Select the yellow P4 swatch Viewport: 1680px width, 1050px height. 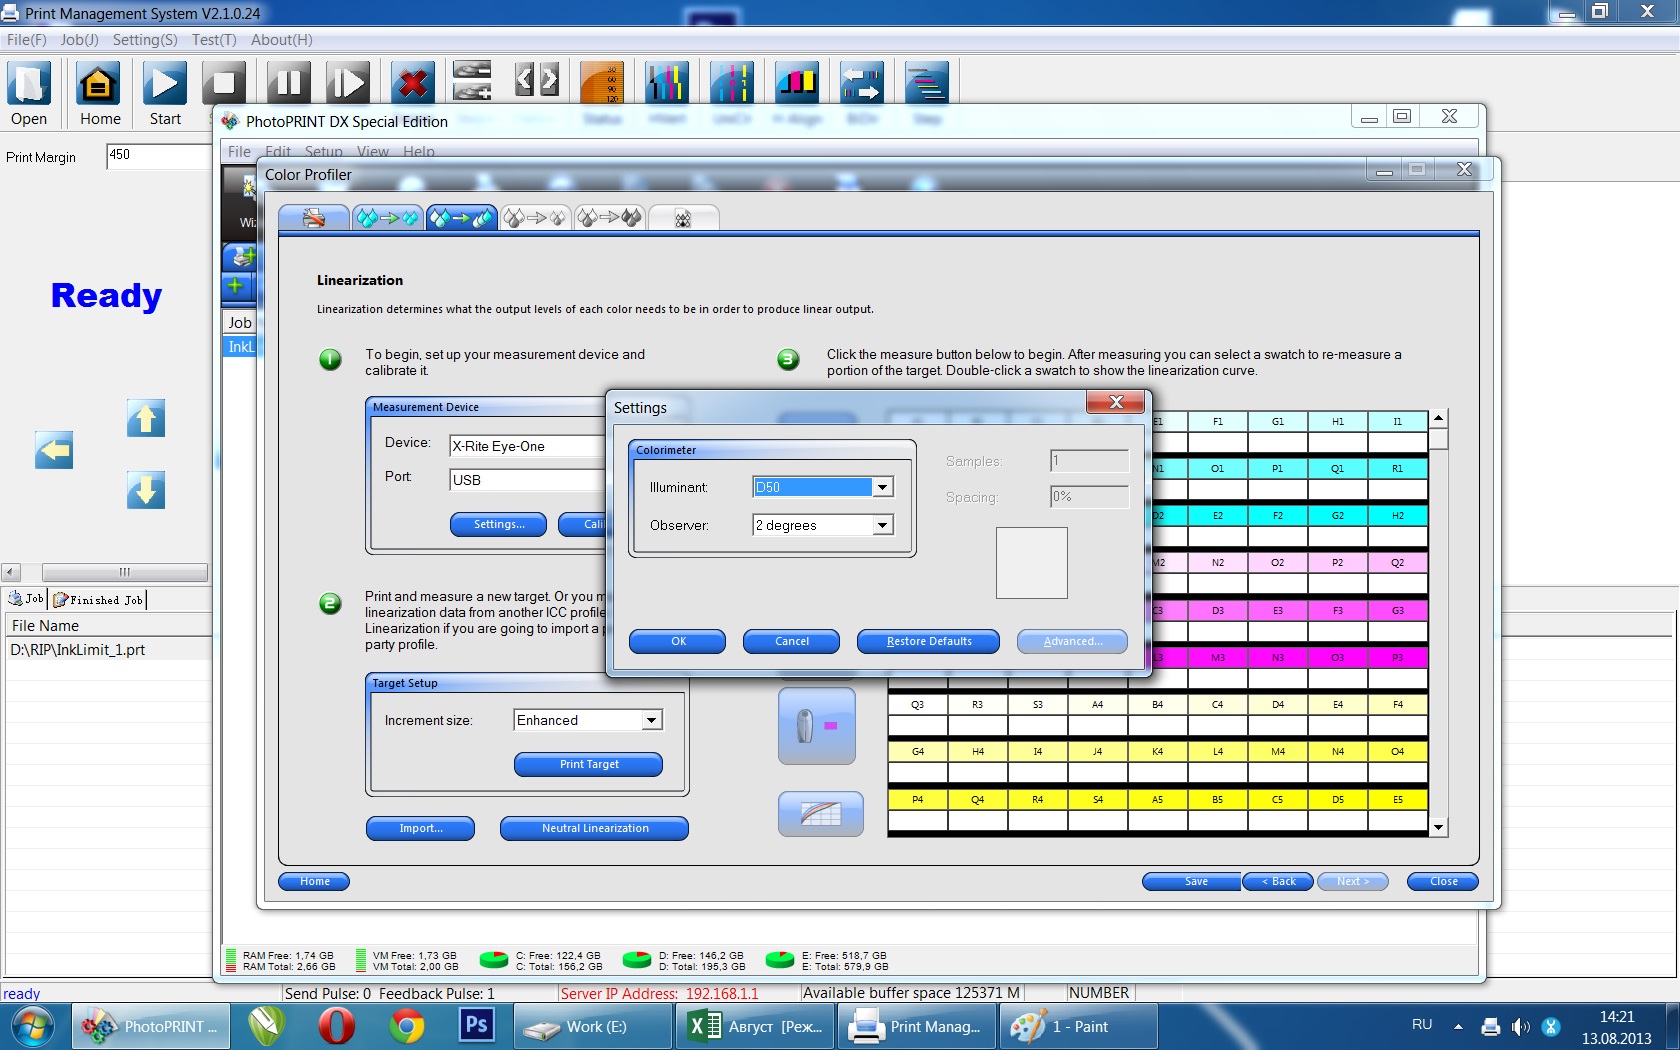918,799
